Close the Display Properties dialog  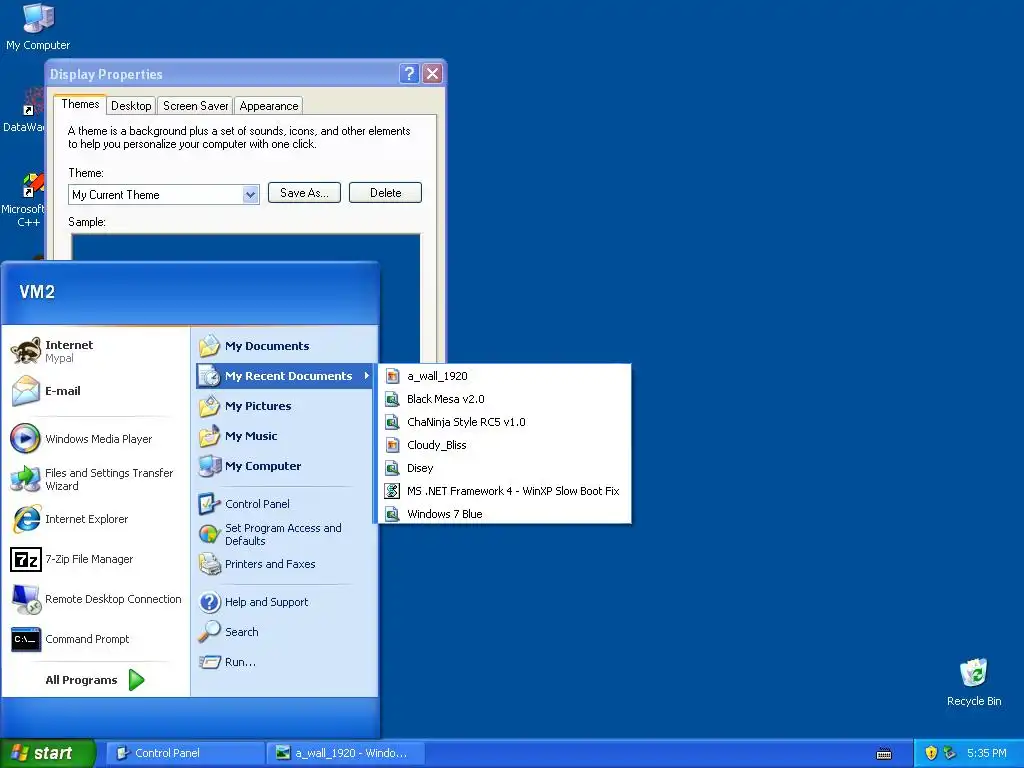point(432,73)
